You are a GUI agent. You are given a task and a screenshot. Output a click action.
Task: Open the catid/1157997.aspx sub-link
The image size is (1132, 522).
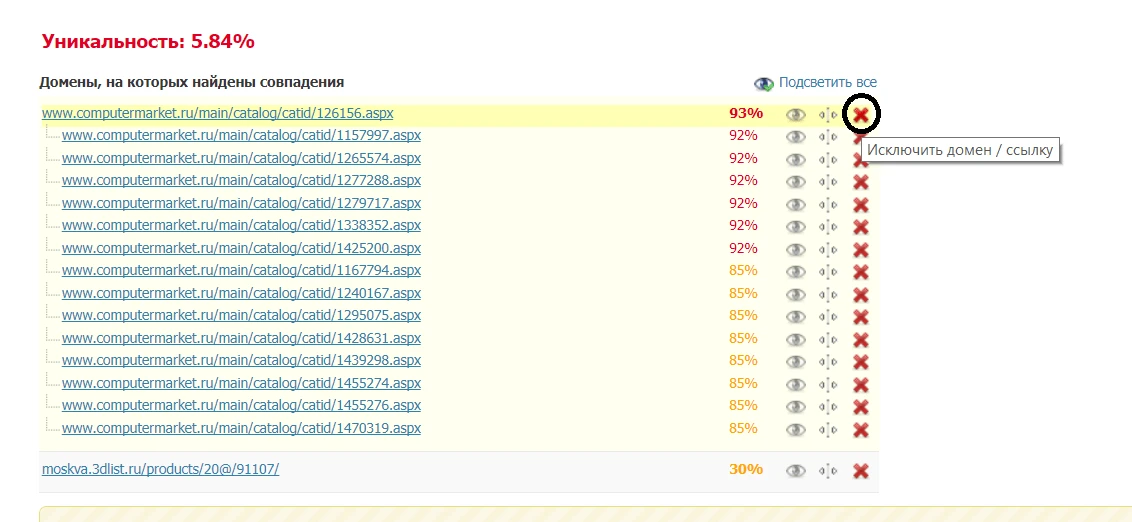tap(241, 135)
